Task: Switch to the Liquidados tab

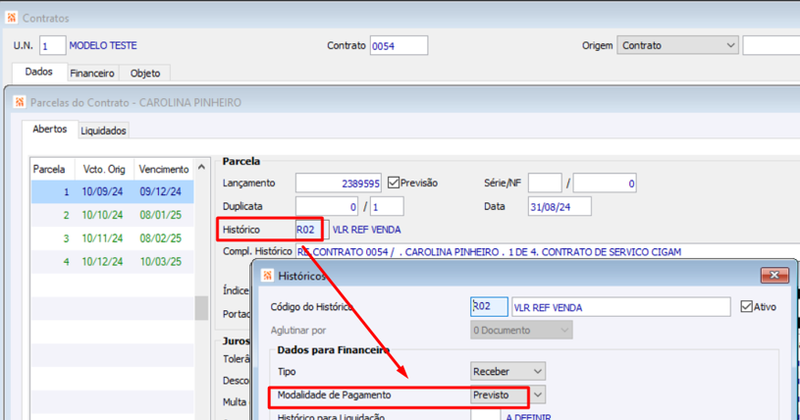Action: [103, 131]
